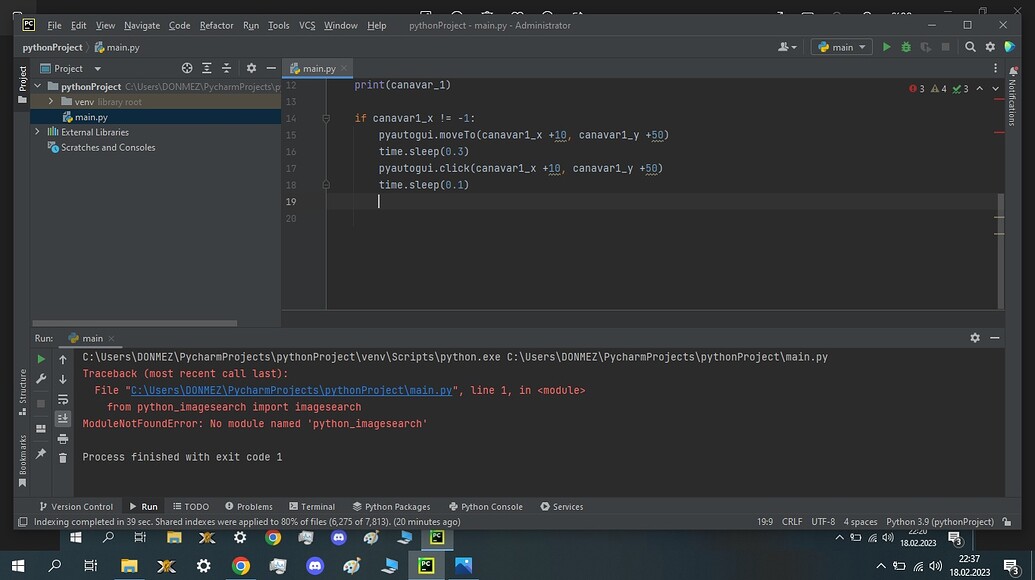Open IDE settings gear in top toolbar
The image size is (1035, 580).
point(989,47)
